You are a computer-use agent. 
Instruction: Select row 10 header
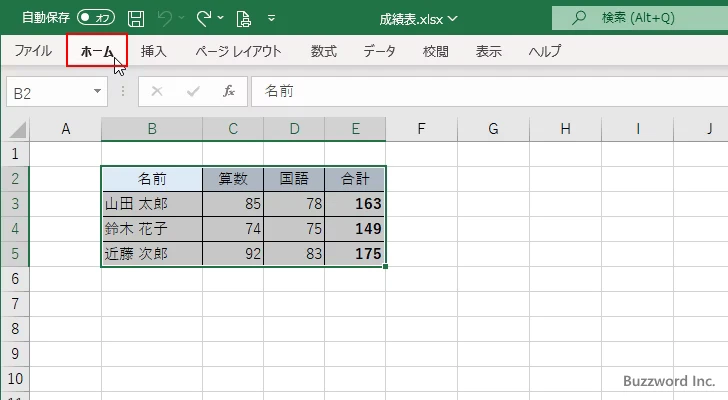(15, 379)
